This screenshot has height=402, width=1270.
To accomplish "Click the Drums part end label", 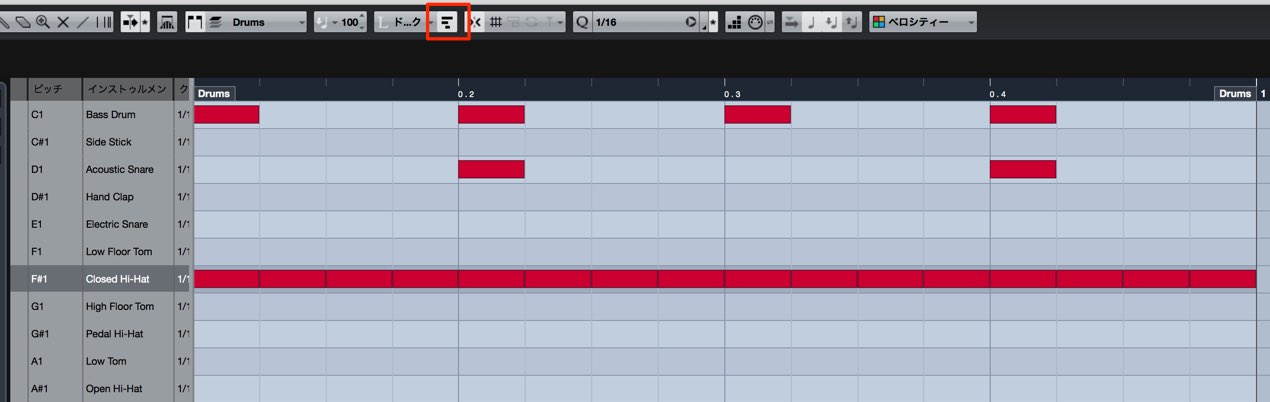I will [x=1235, y=93].
